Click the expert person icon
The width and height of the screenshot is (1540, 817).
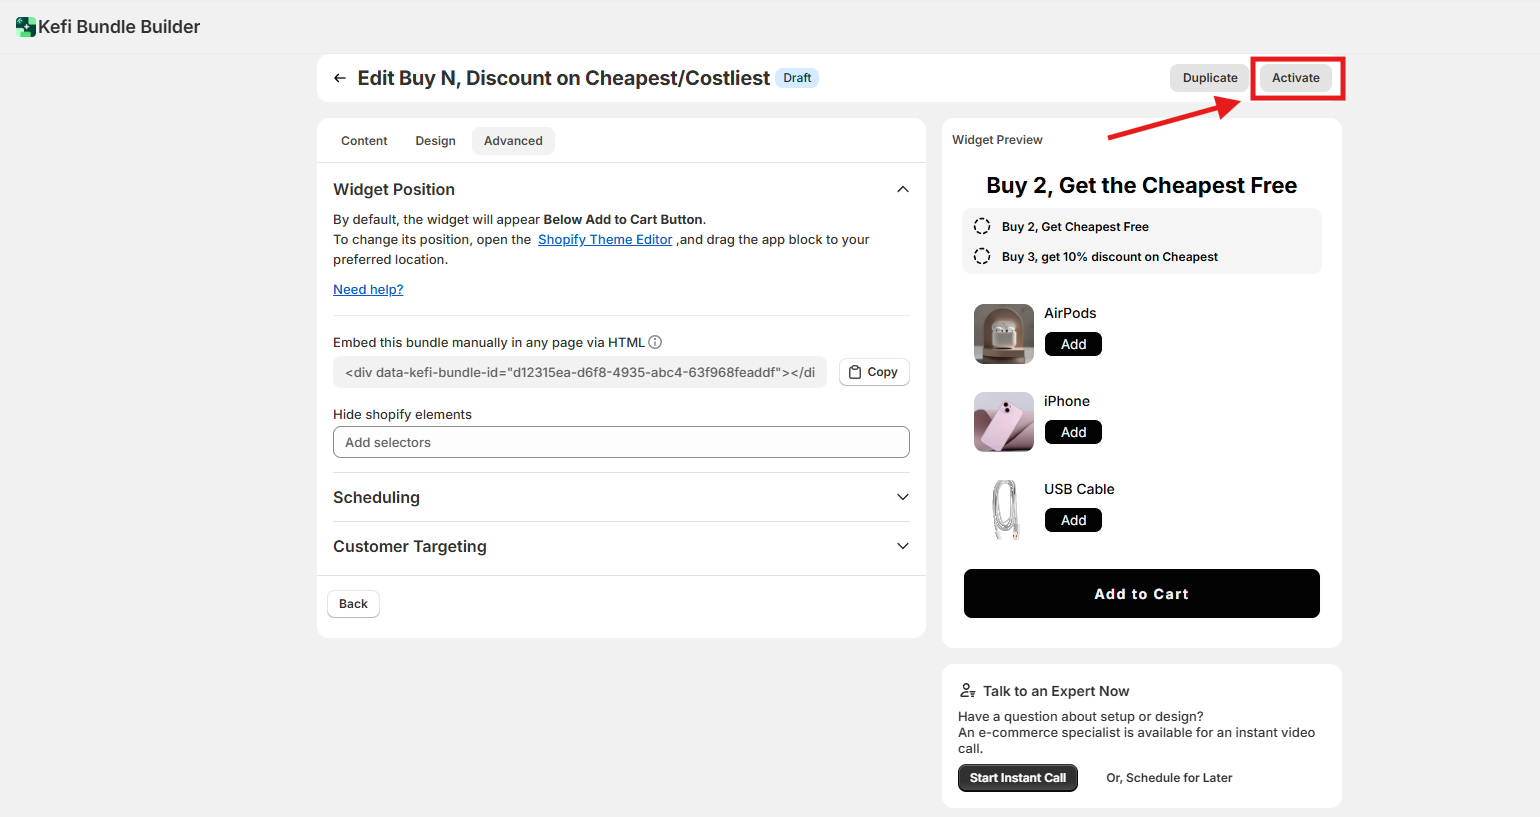click(x=967, y=691)
